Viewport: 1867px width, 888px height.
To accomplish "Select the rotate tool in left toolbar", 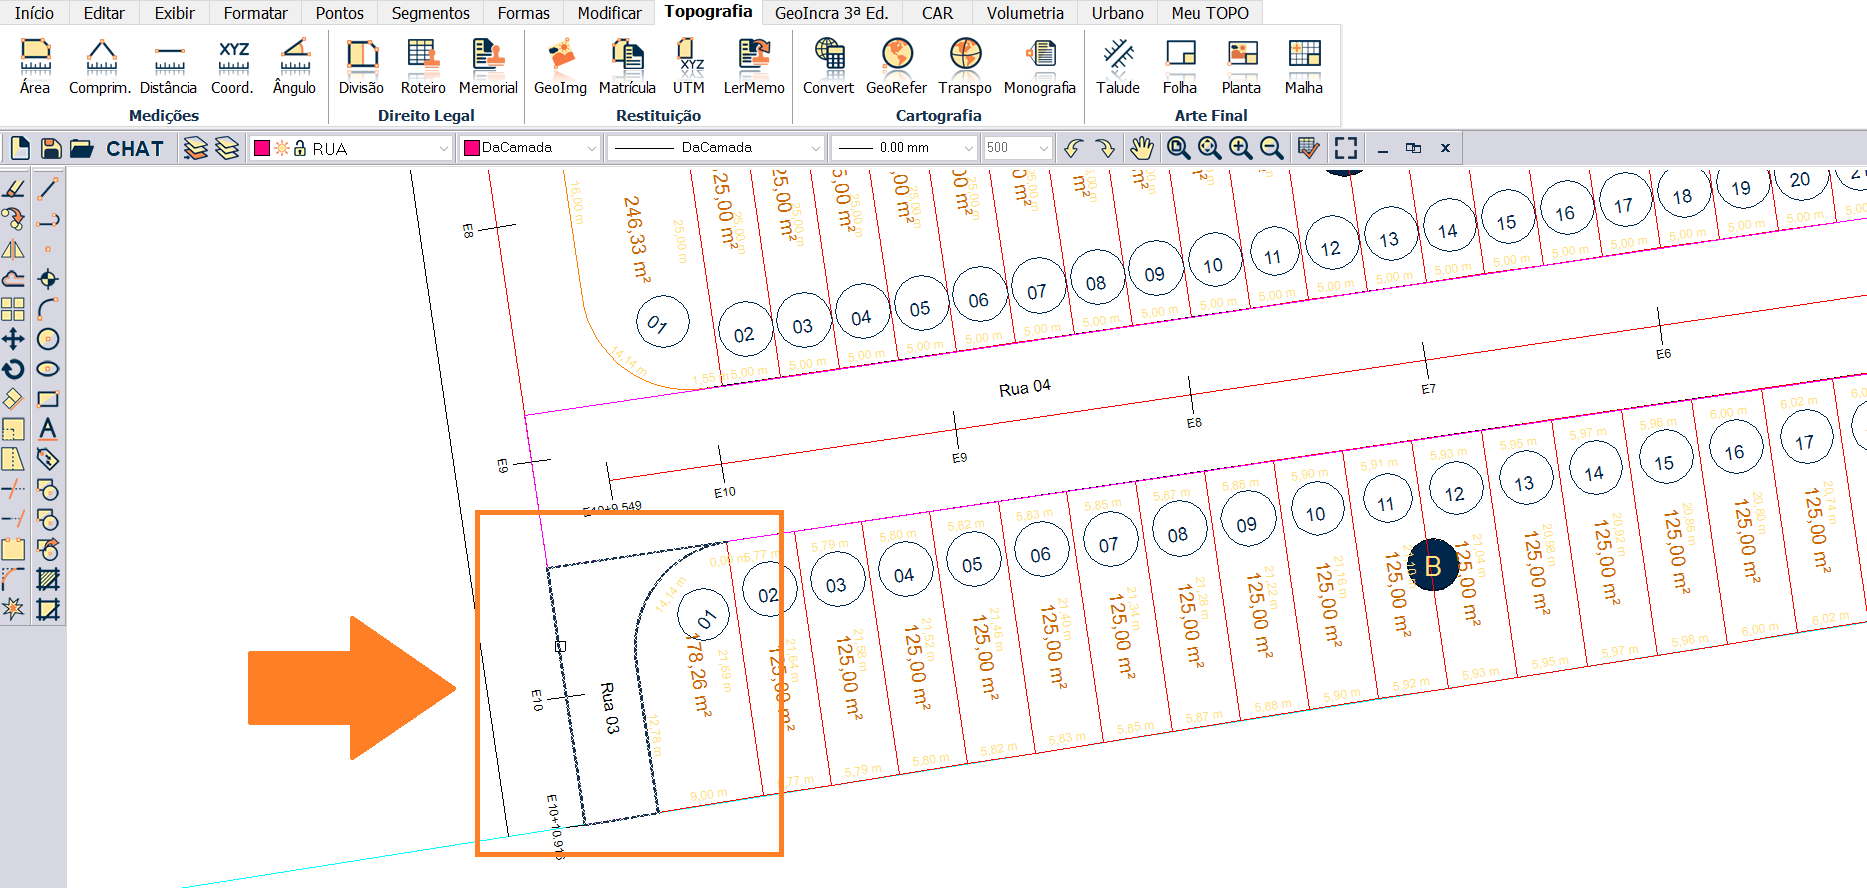I will tap(14, 369).
